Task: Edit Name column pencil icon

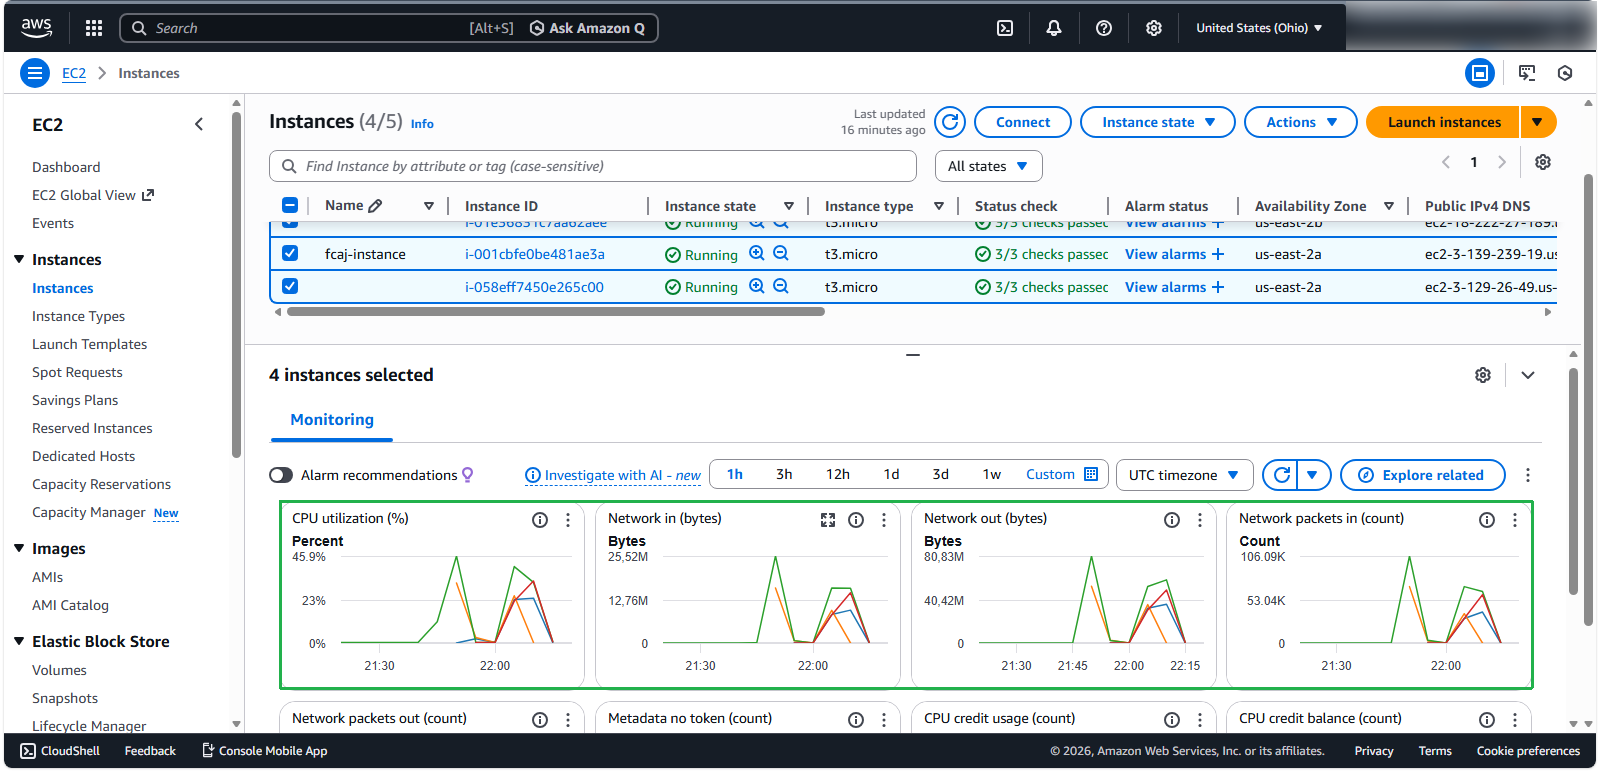Action: pyautogui.click(x=375, y=206)
